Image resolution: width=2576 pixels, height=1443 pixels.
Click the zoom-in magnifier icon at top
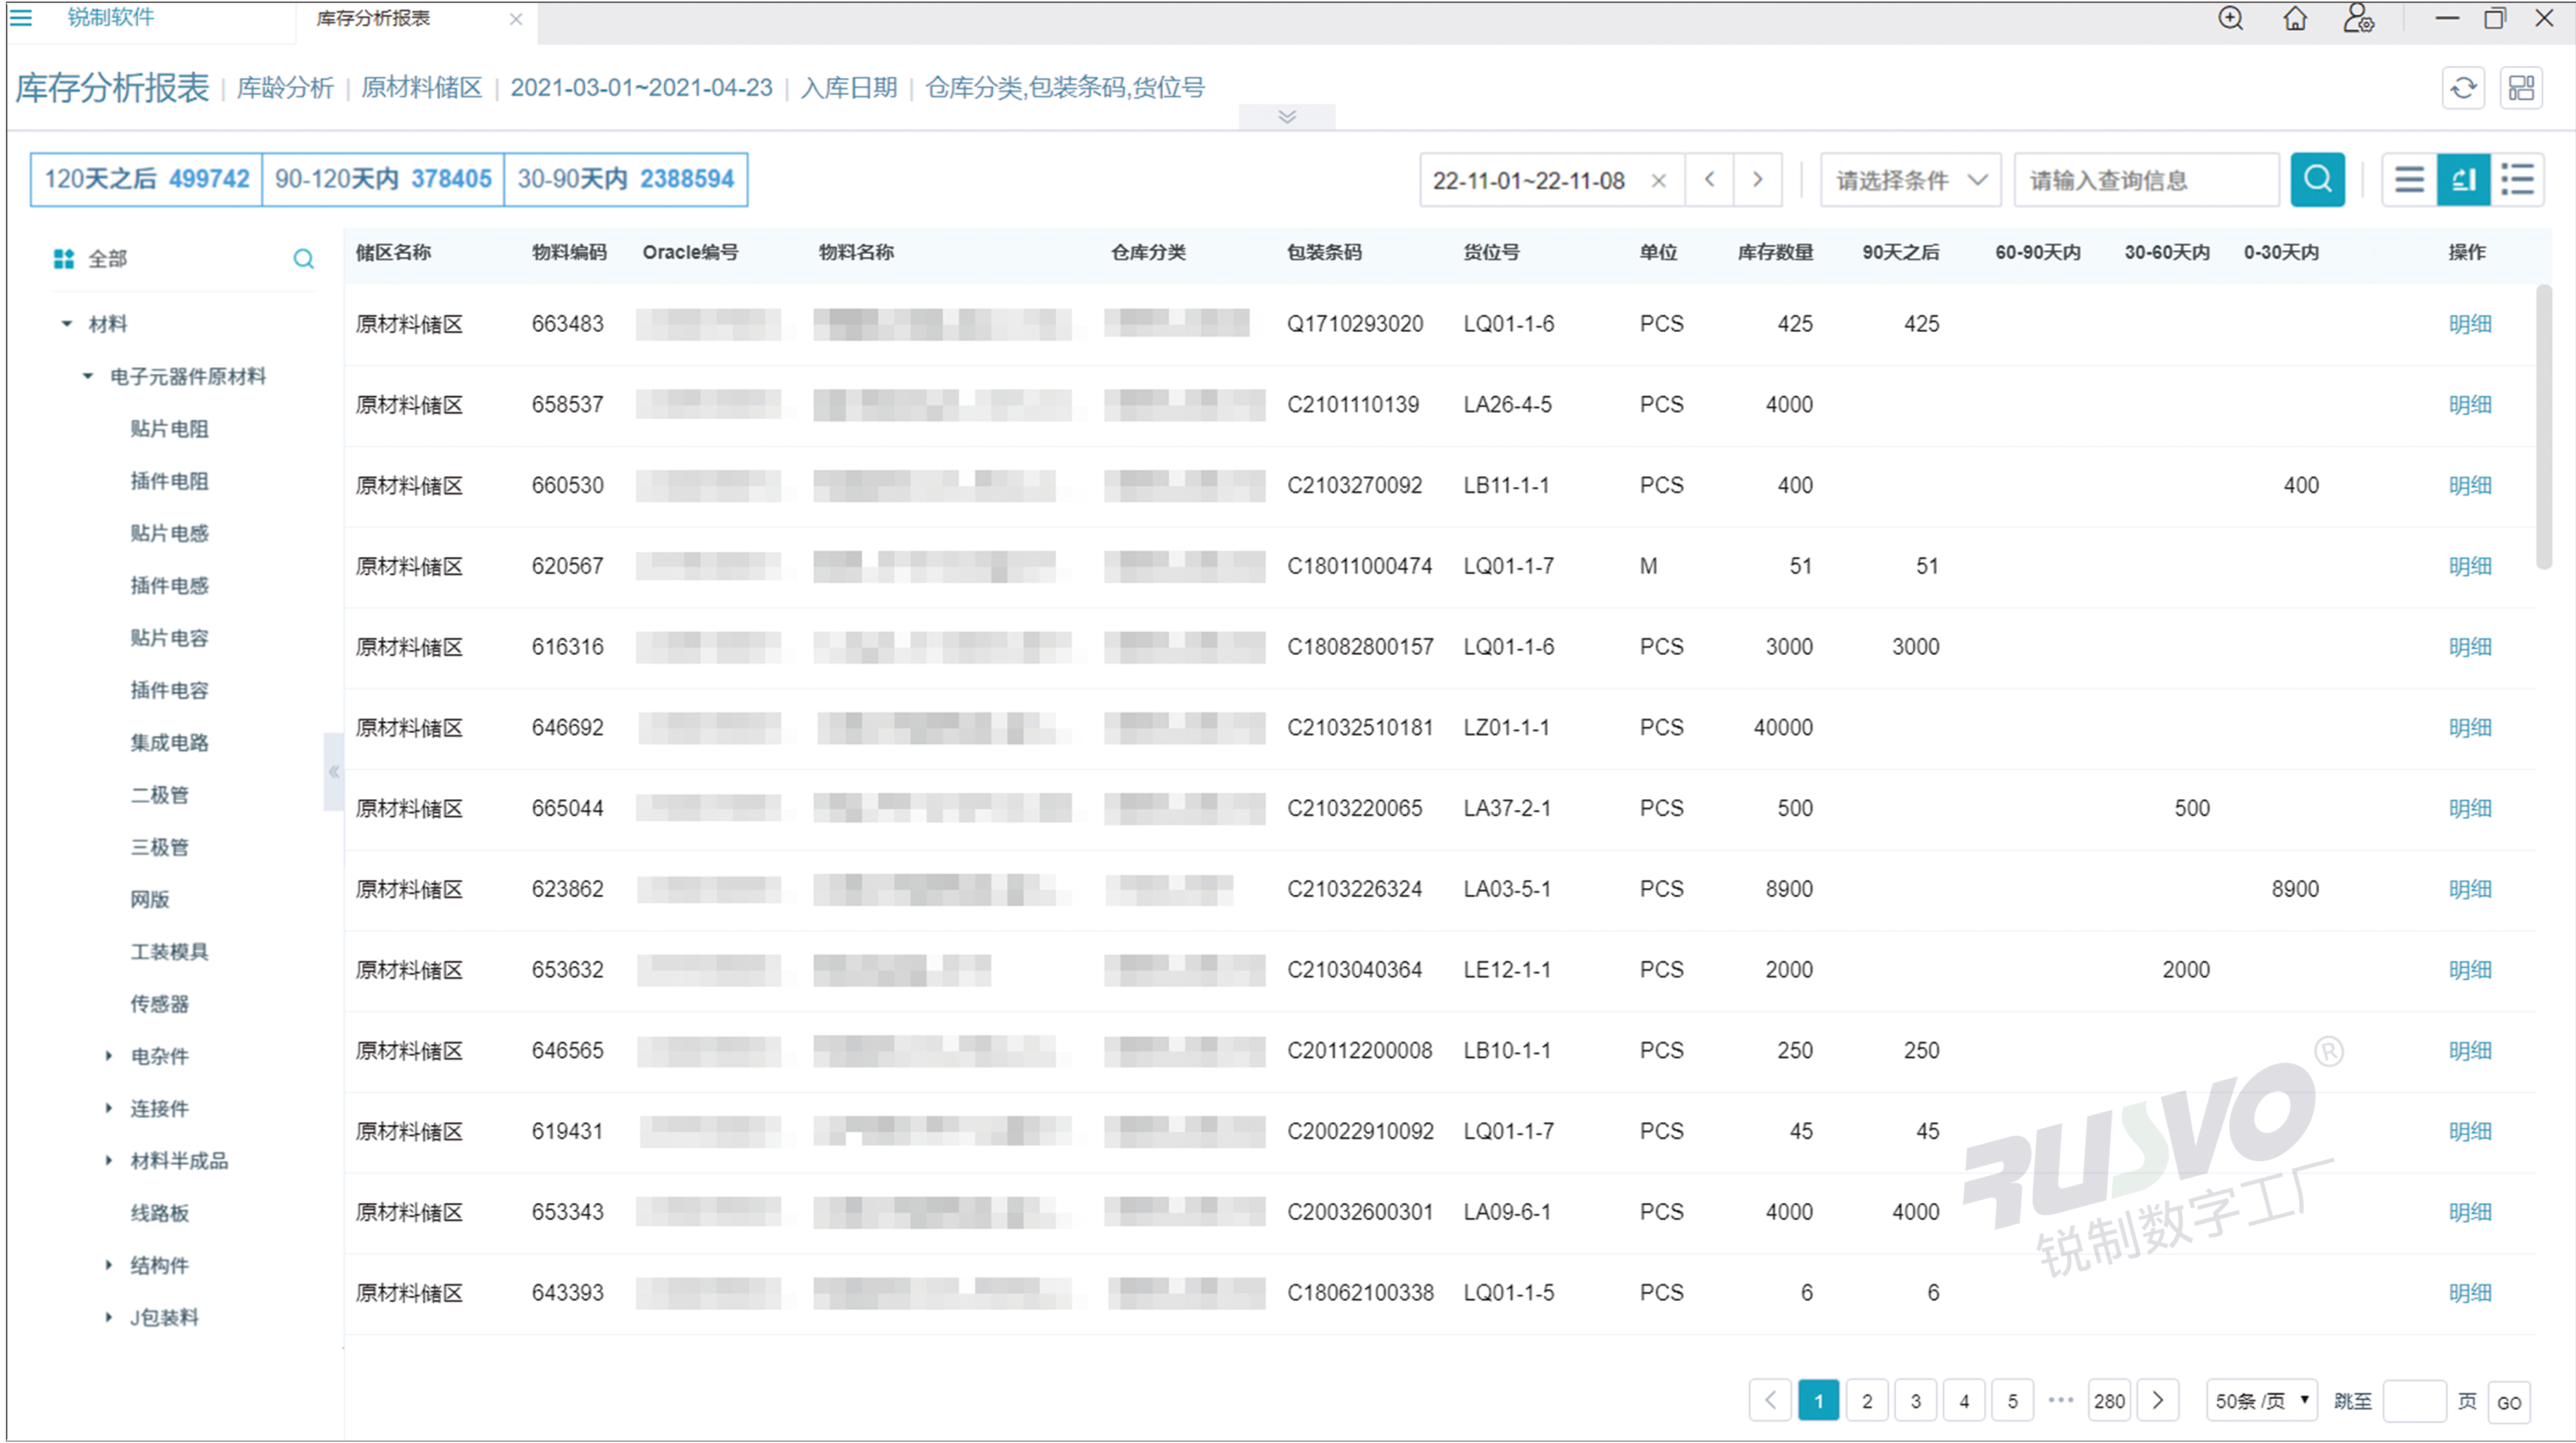point(2230,18)
